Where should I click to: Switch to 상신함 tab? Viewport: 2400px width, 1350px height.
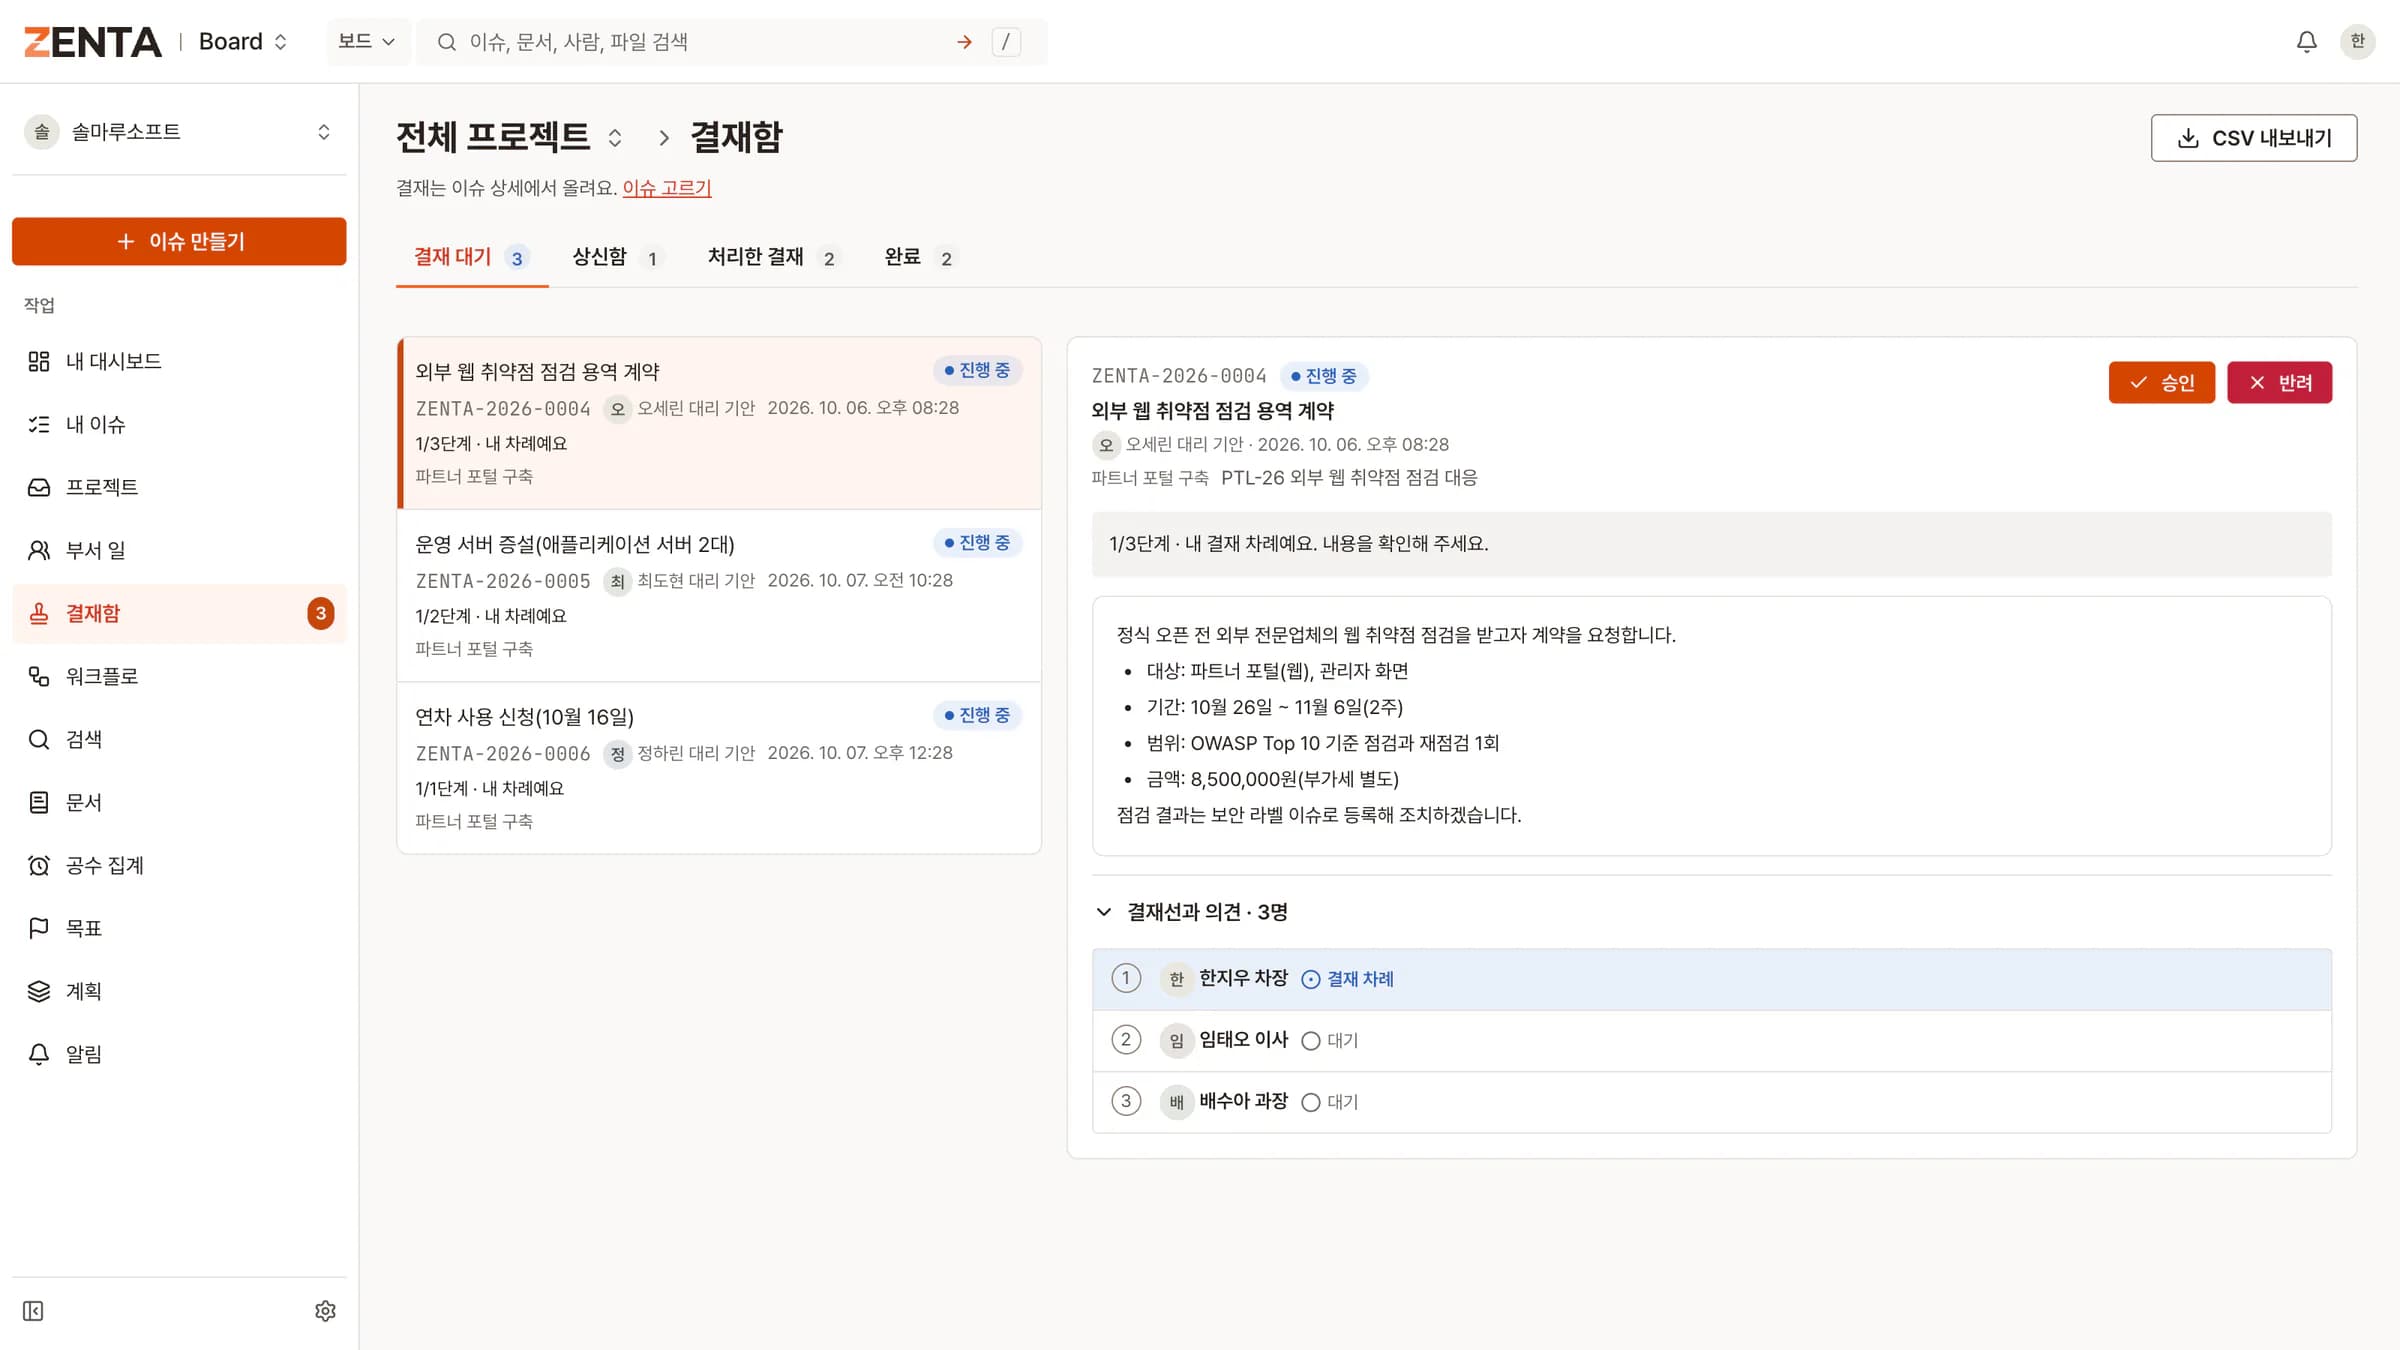pos(617,258)
